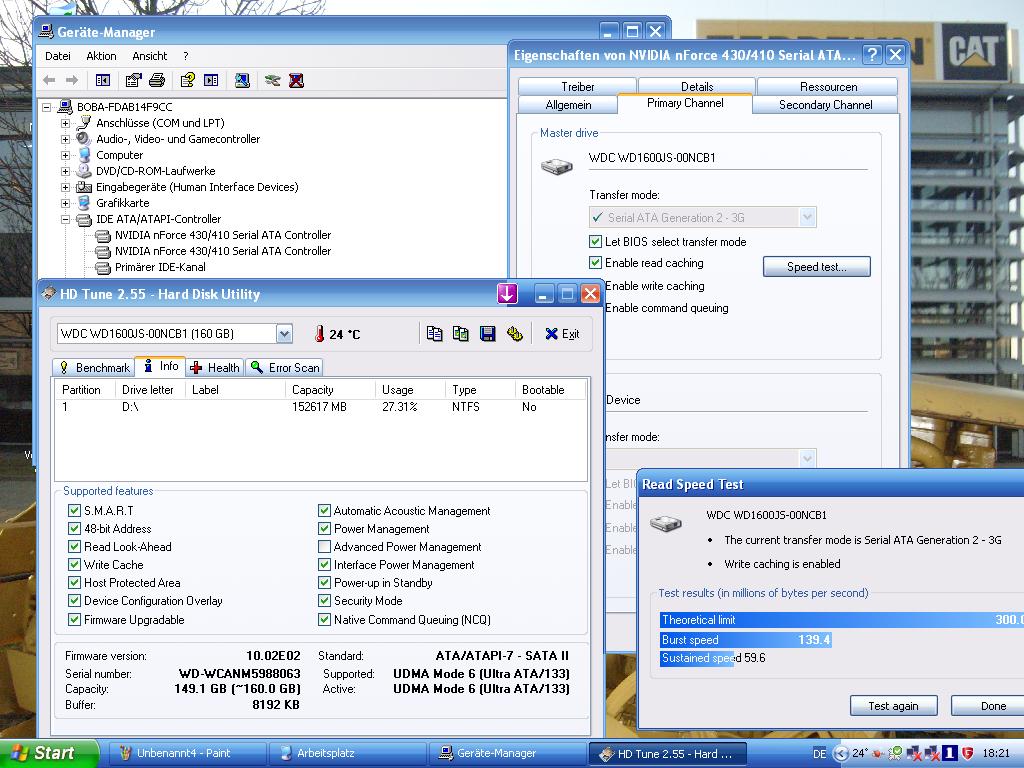
Task: Switch to Unbenannt4 - Paint taskbar button
Action: coord(186,754)
